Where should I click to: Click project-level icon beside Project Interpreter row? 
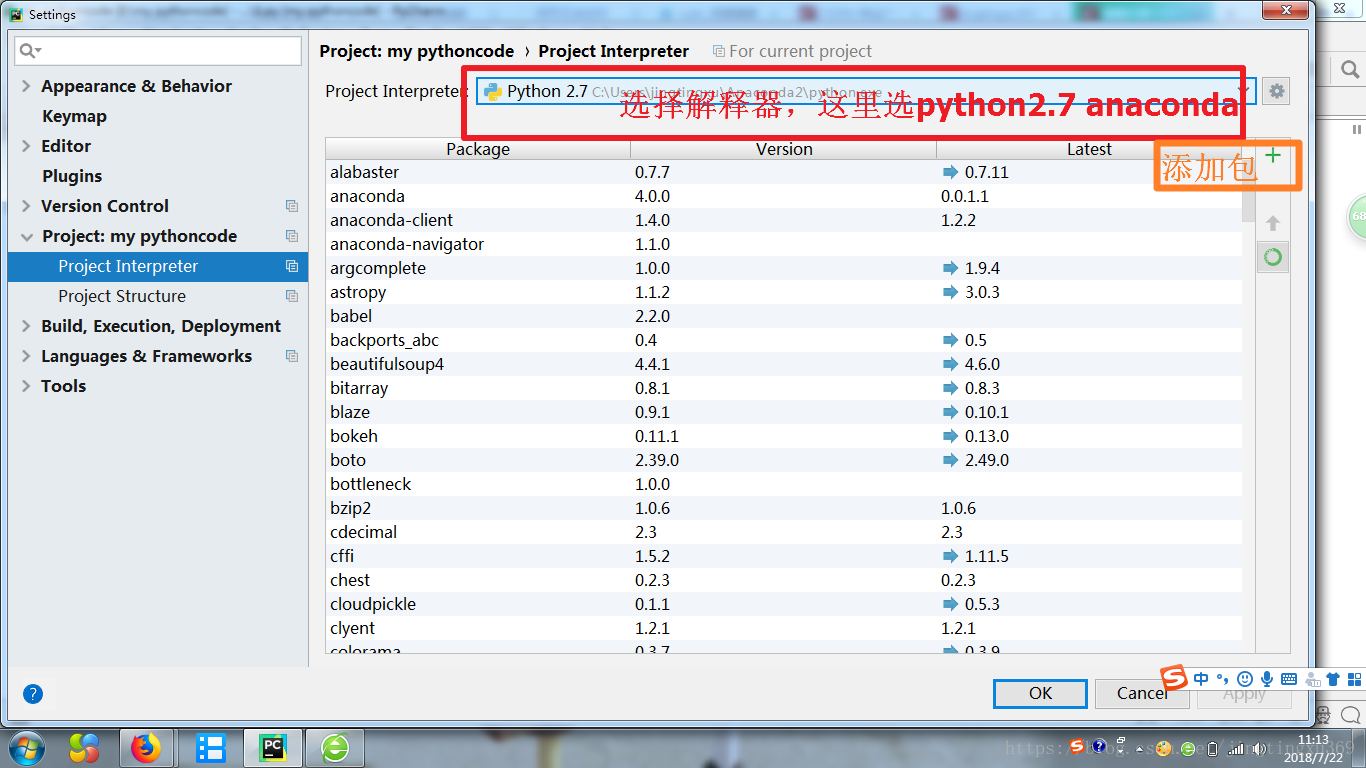point(292,266)
